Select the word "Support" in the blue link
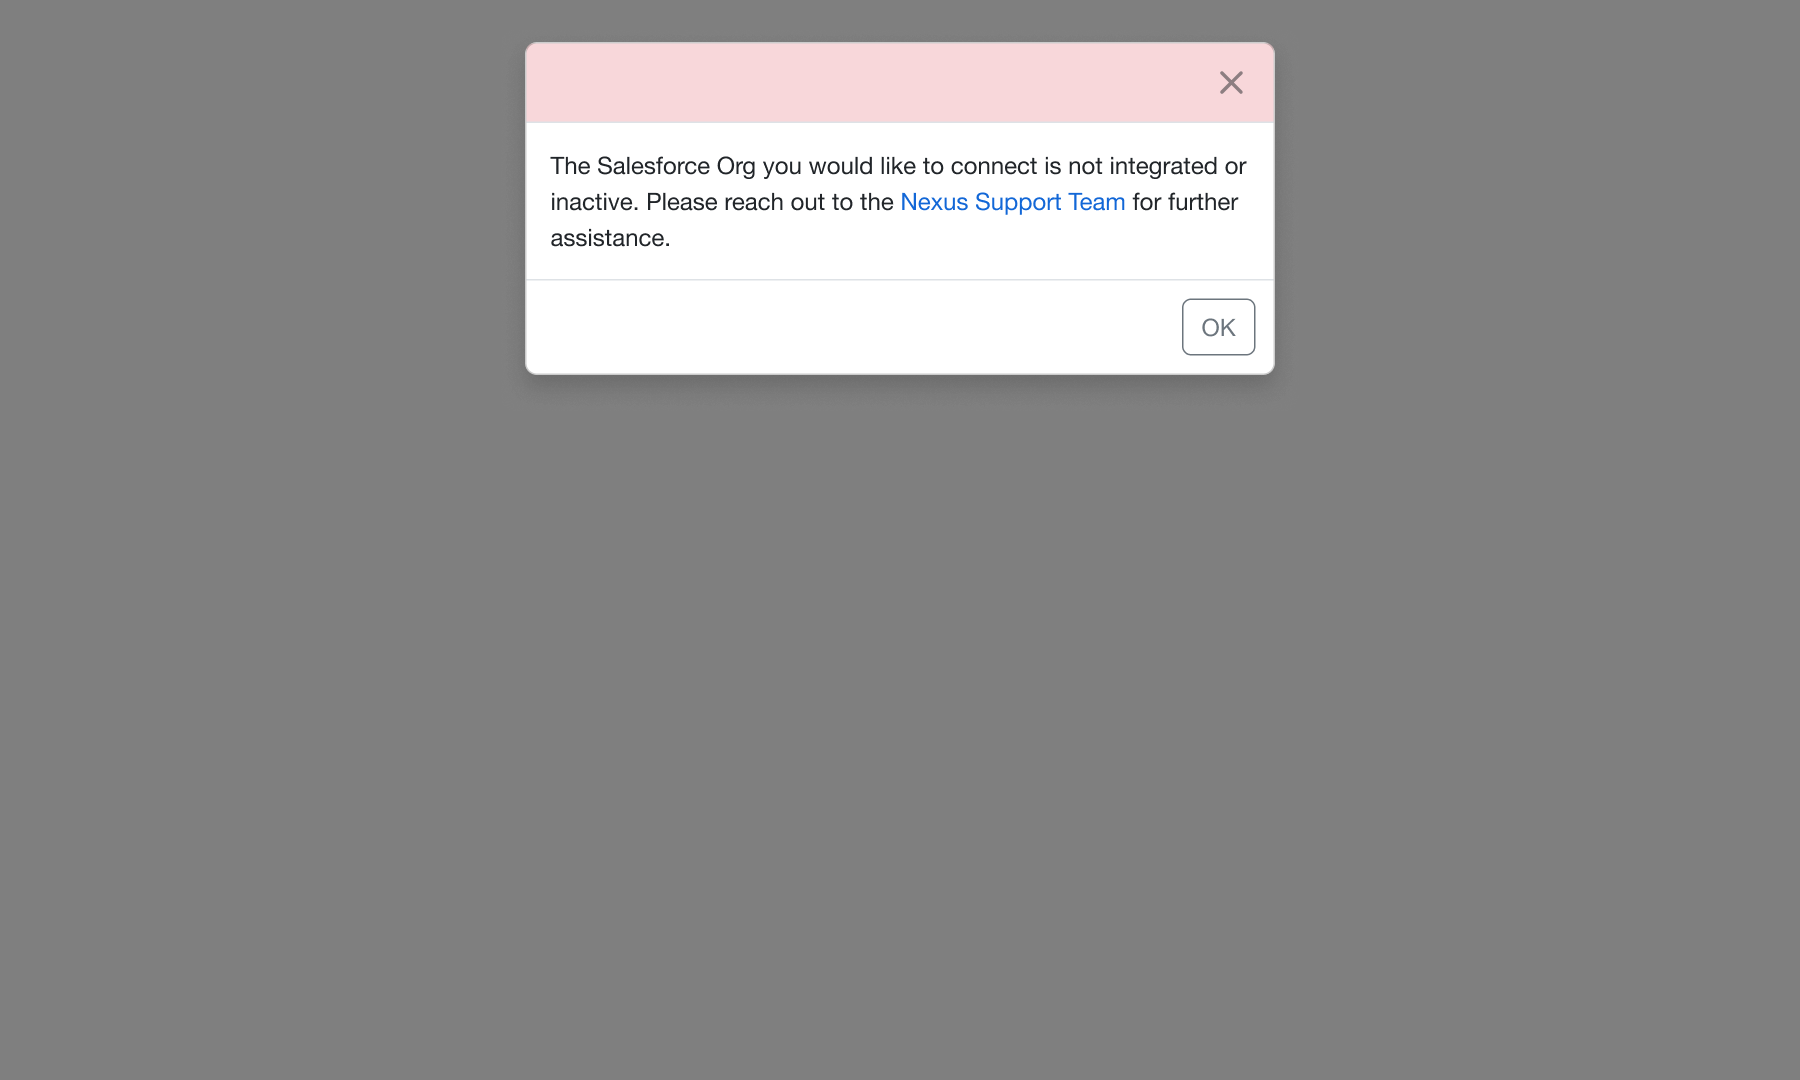The image size is (1800, 1080). [1018, 203]
